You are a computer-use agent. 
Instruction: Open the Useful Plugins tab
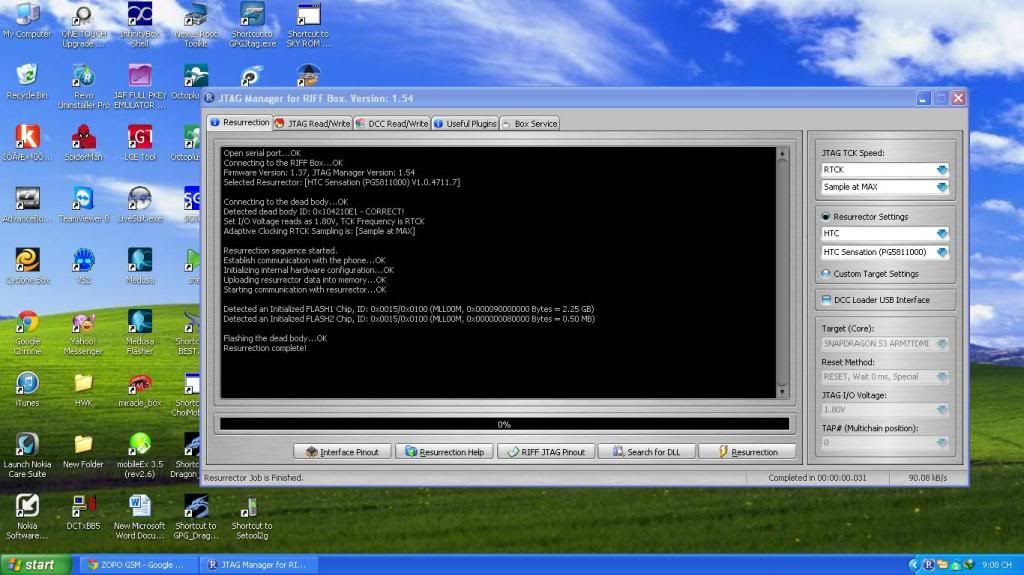pyautogui.click(x=465, y=123)
